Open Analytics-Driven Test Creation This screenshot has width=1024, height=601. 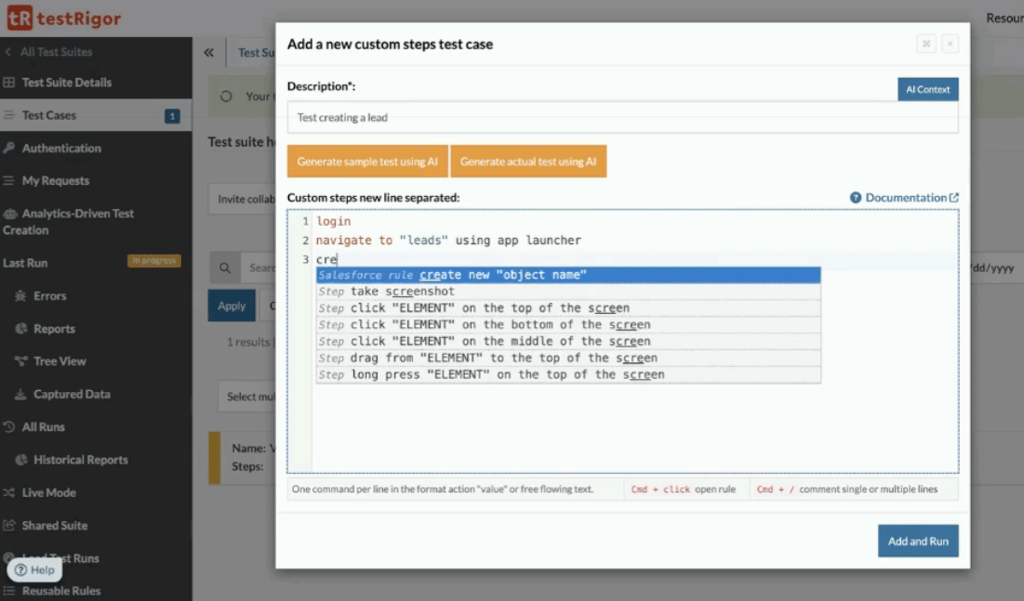click(x=68, y=221)
